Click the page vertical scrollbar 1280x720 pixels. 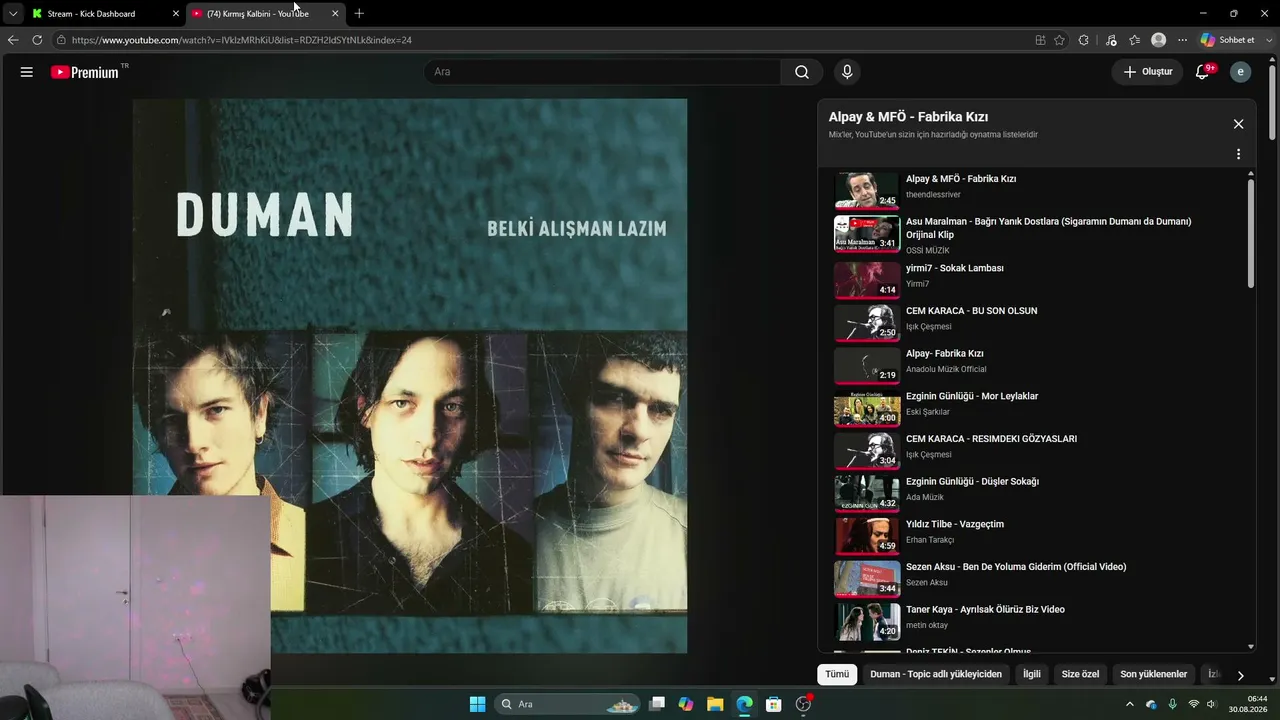point(1272,100)
